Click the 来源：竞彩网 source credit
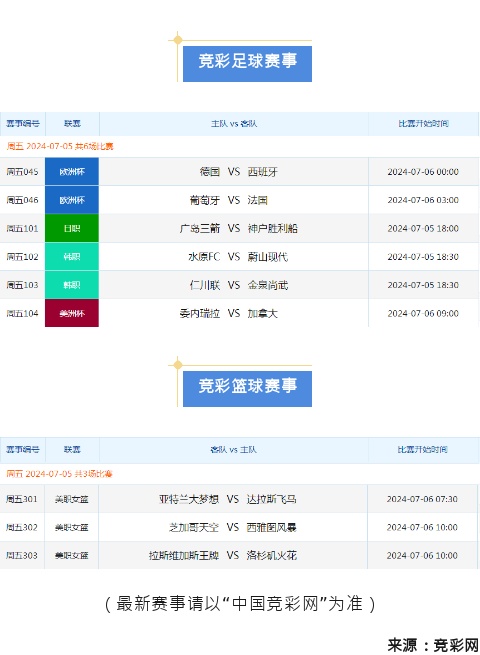This screenshot has width=480, height=655. 433,645
